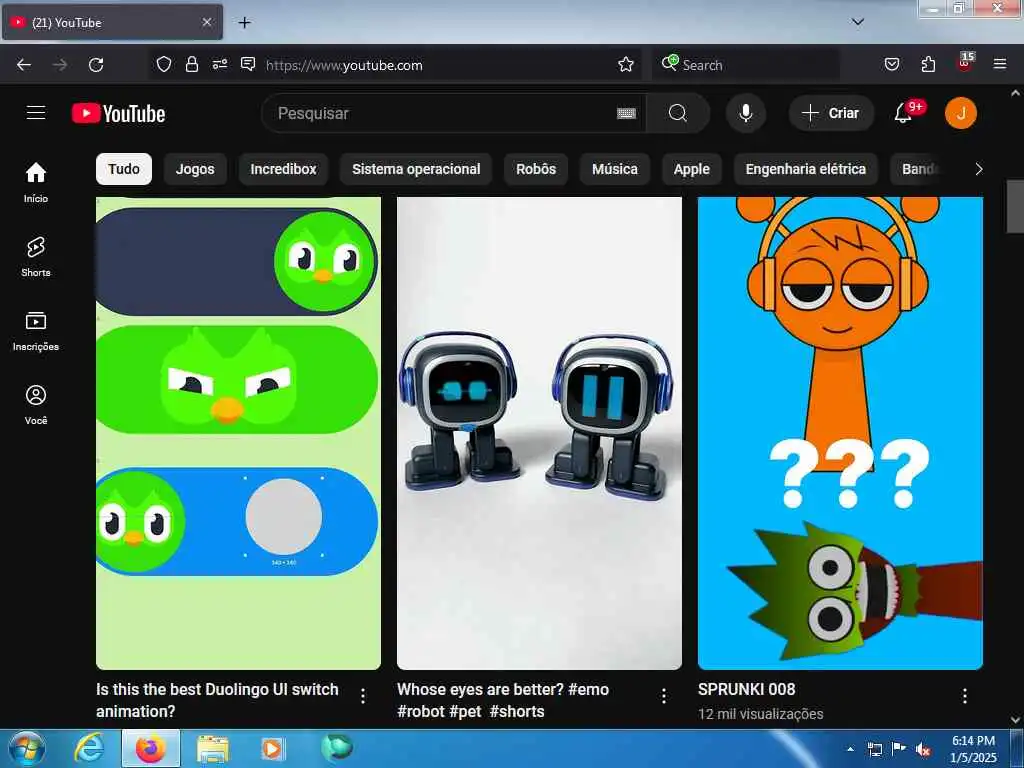Open SPRUNKI 008 video title
The image size is (1024, 768).
pos(746,689)
